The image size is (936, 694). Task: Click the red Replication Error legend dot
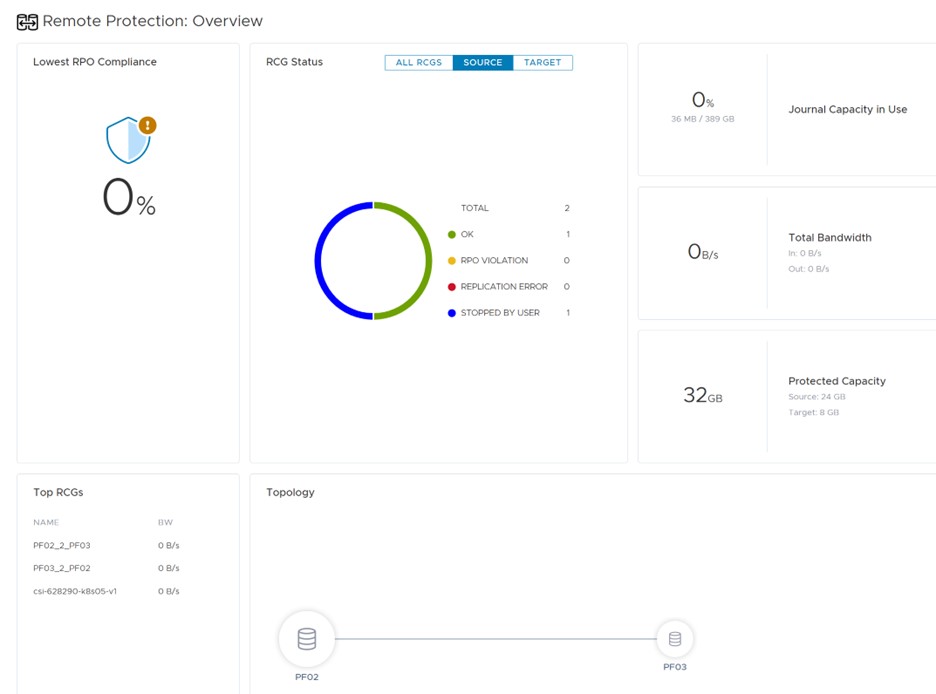[452, 287]
